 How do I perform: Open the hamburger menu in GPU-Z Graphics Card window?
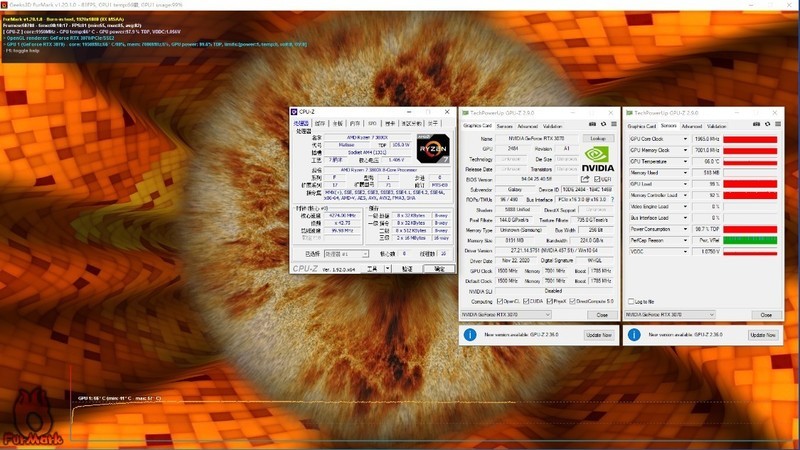[614, 124]
